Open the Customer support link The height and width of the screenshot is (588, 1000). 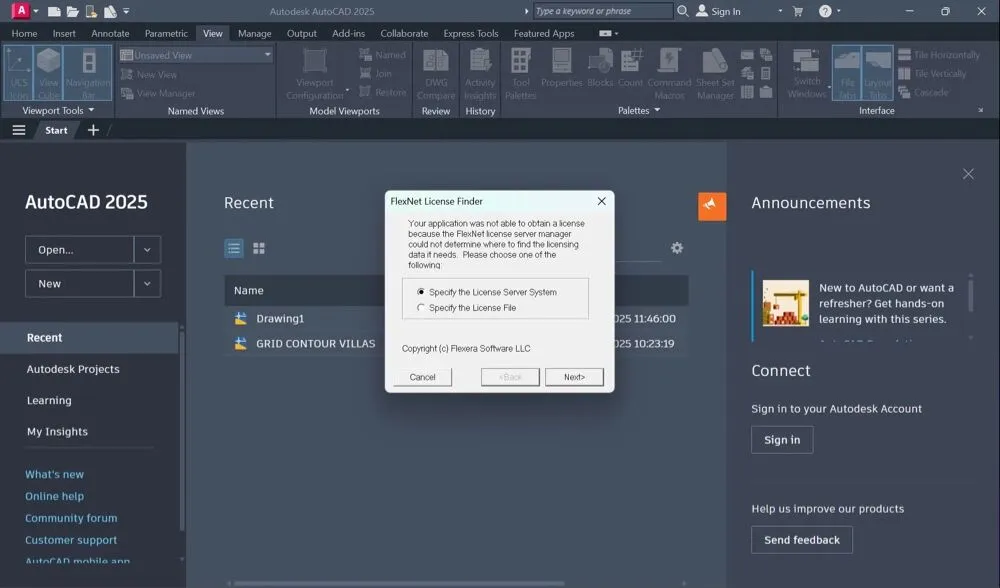[71, 540]
